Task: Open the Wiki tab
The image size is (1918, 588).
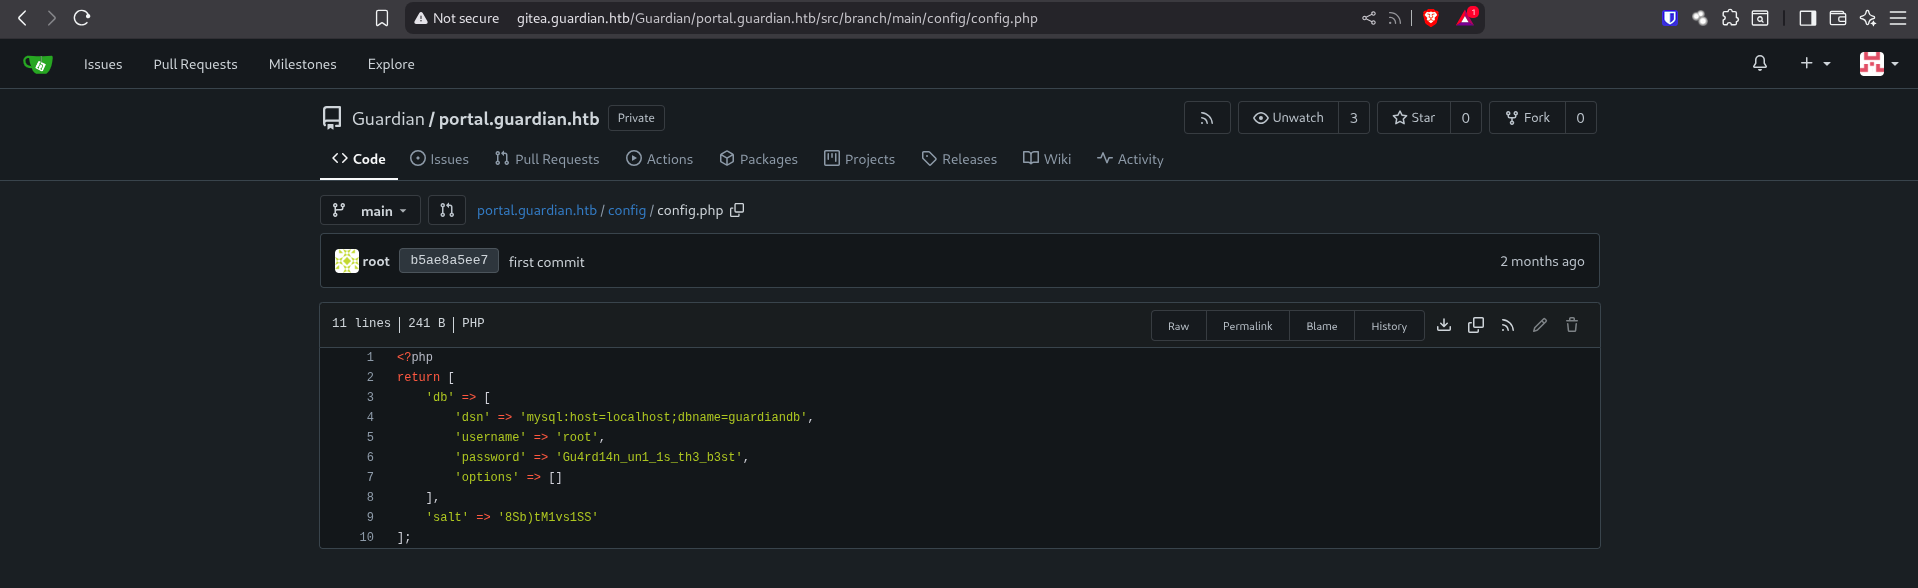Action: tap(1046, 159)
